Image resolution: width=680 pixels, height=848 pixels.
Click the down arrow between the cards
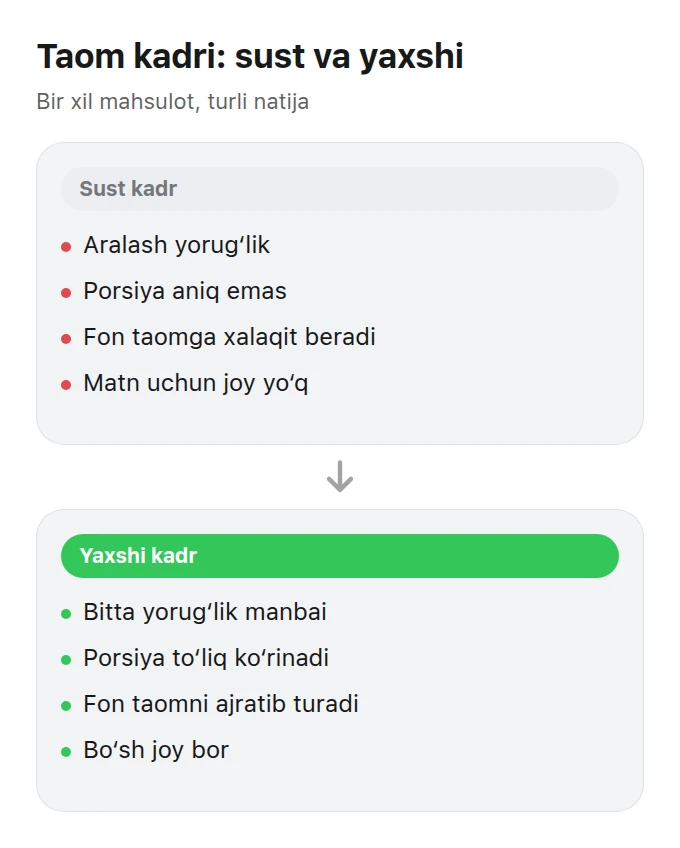[340, 476]
